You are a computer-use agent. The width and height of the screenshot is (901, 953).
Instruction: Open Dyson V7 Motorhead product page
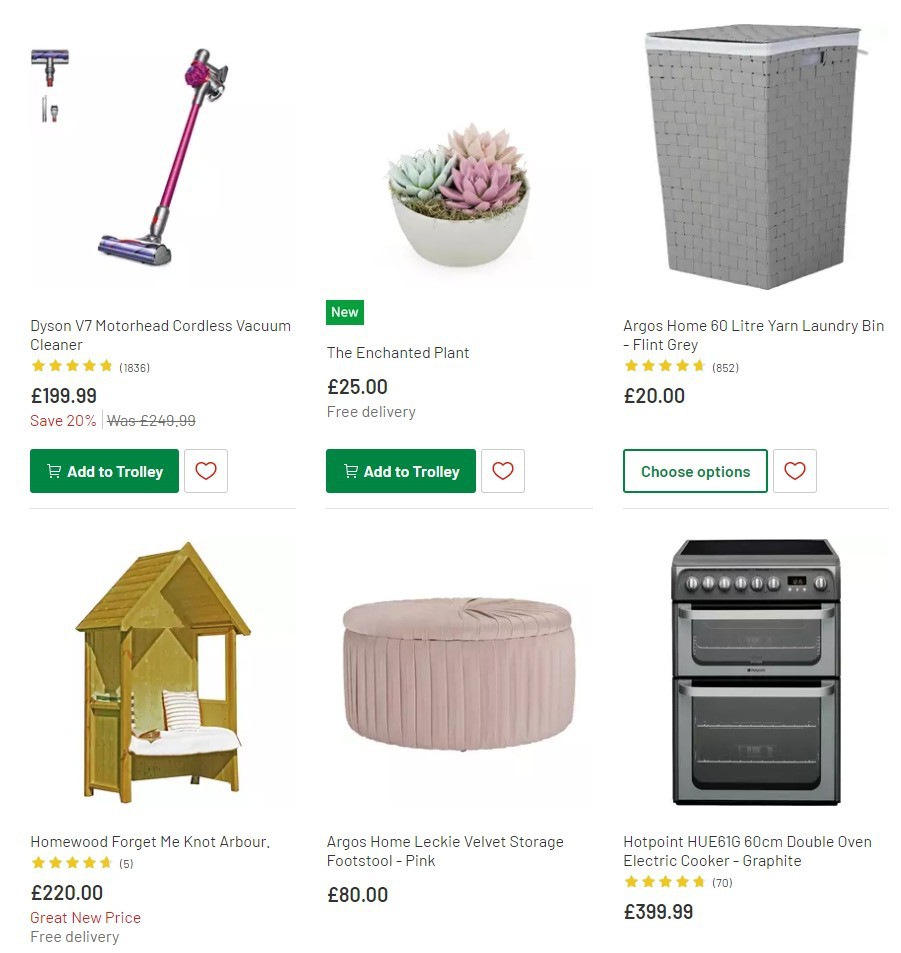(160, 335)
